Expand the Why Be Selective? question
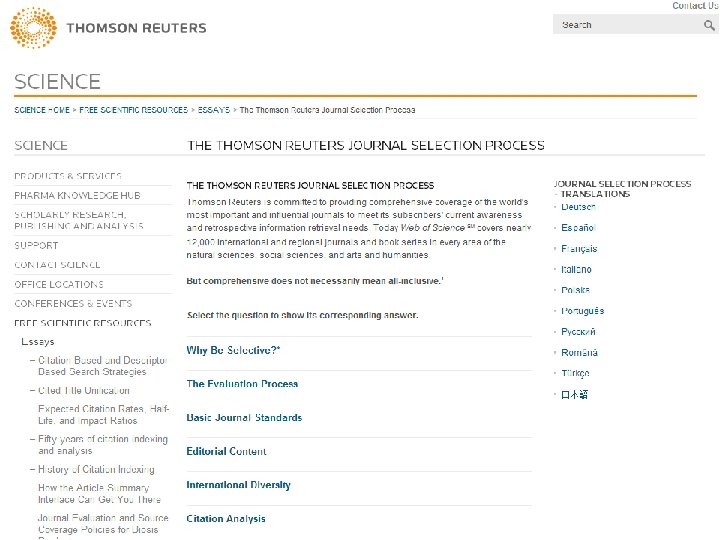720x540 pixels. [233, 350]
